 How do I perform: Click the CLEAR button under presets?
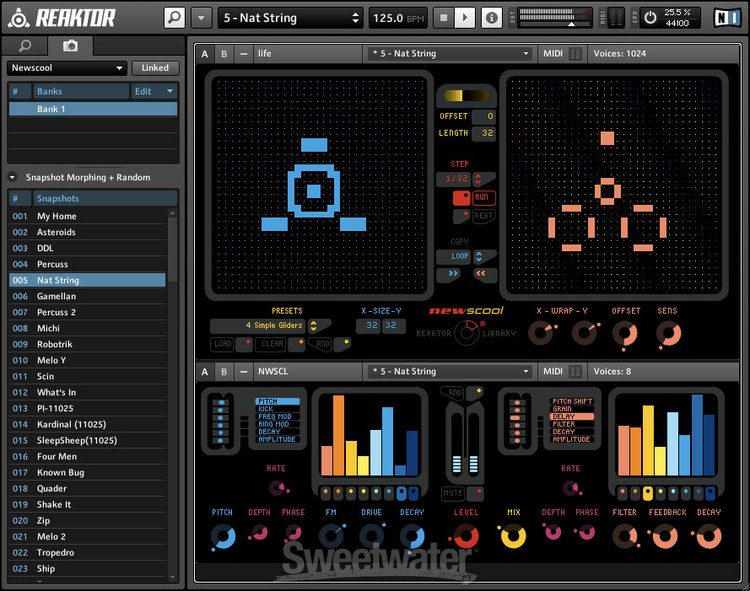[x=273, y=344]
